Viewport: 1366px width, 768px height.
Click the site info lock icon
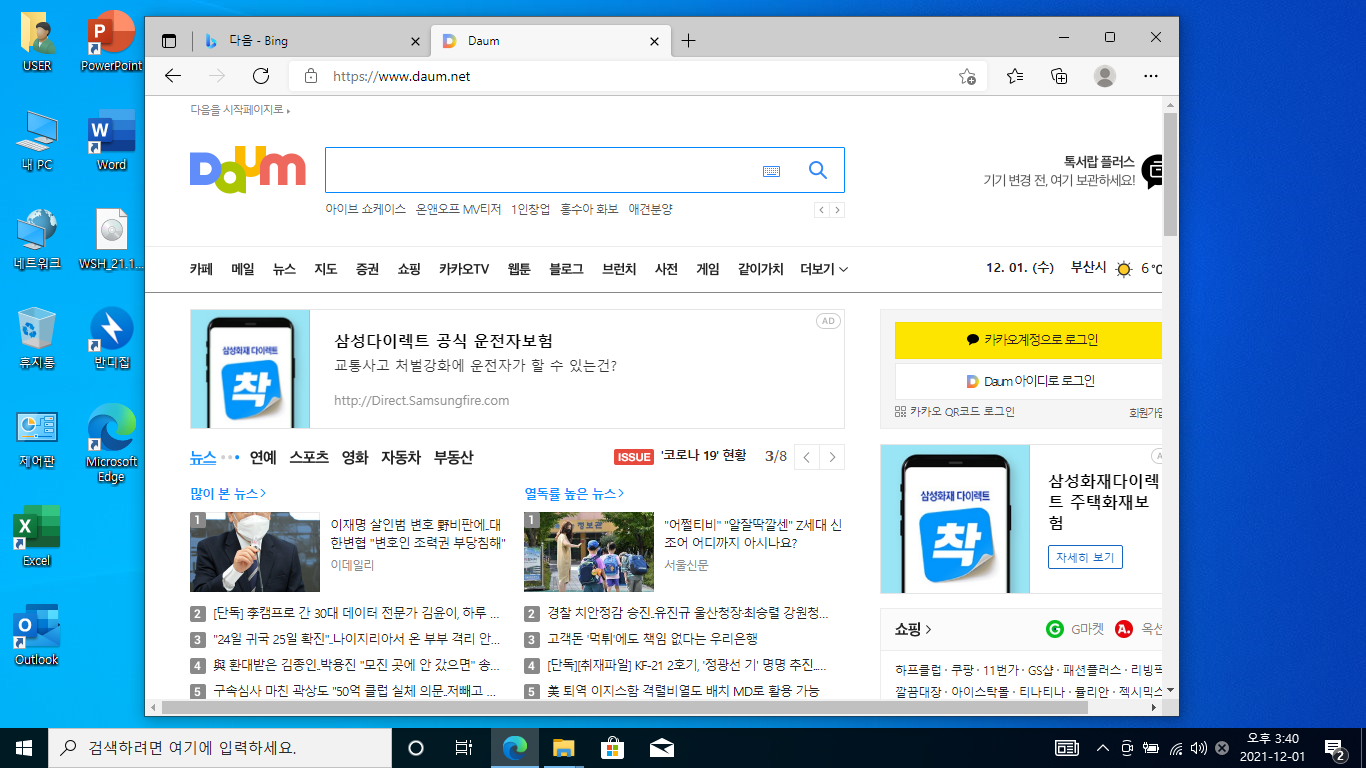pyautogui.click(x=311, y=76)
